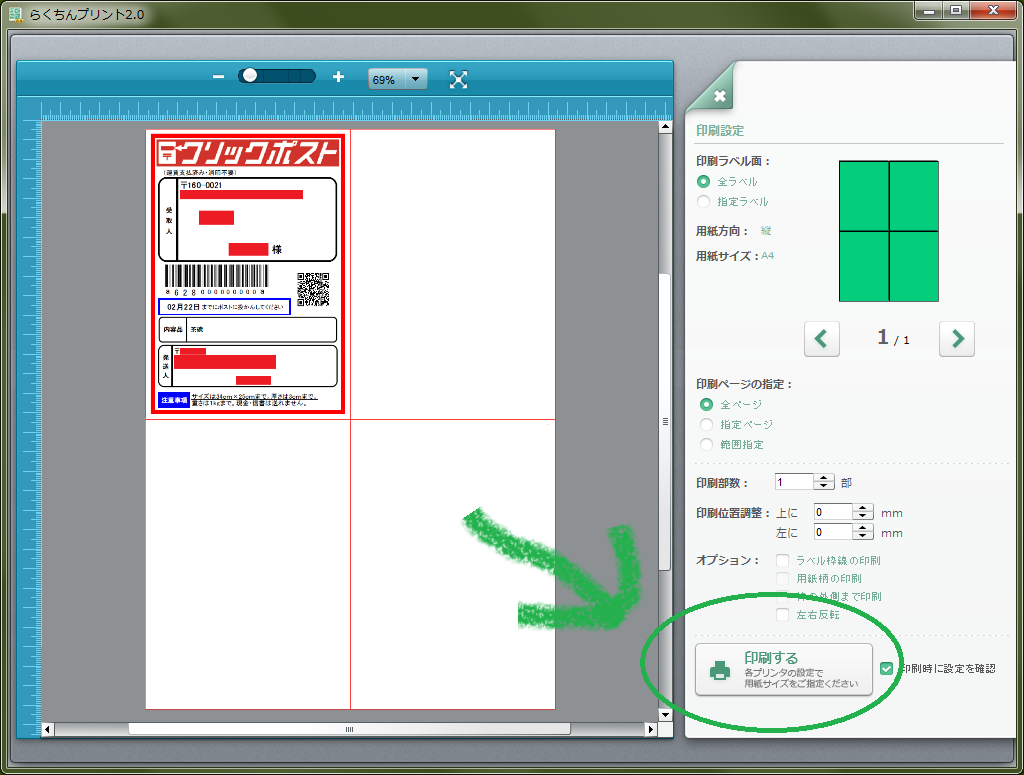Choose the 全ページ radio option
The height and width of the screenshot is (775, 1024).
pyautogui.click(x=706, y=405)
